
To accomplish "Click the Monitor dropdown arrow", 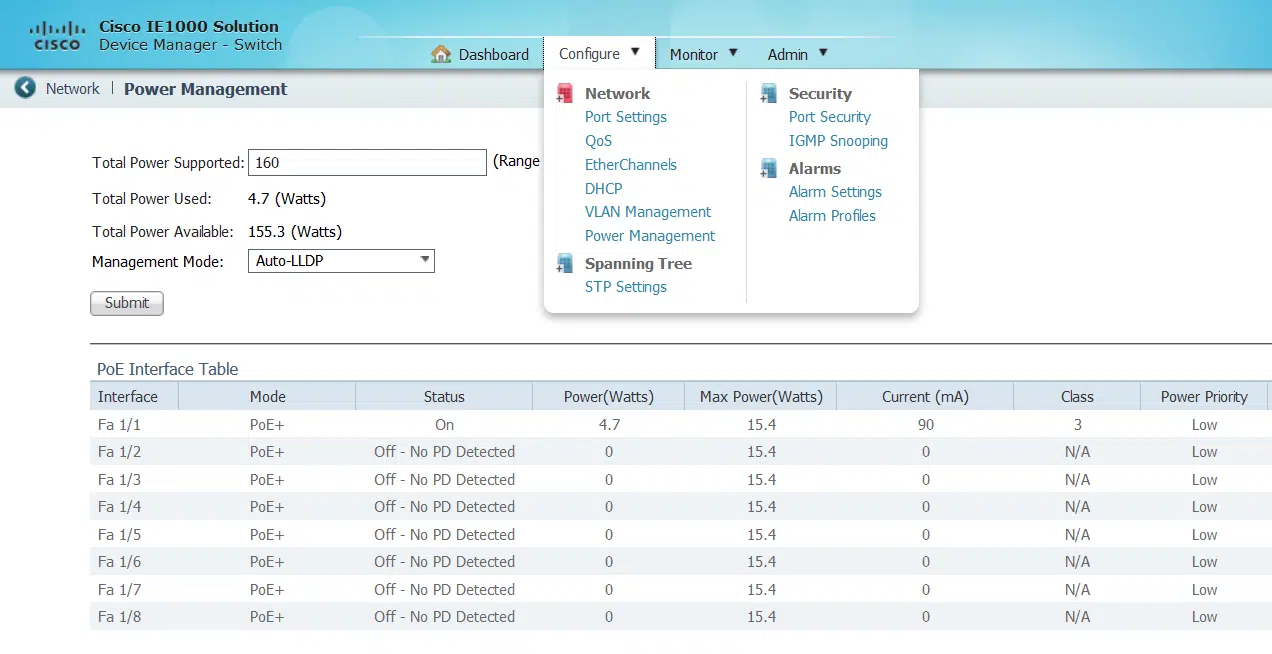I will pos(733,53).
